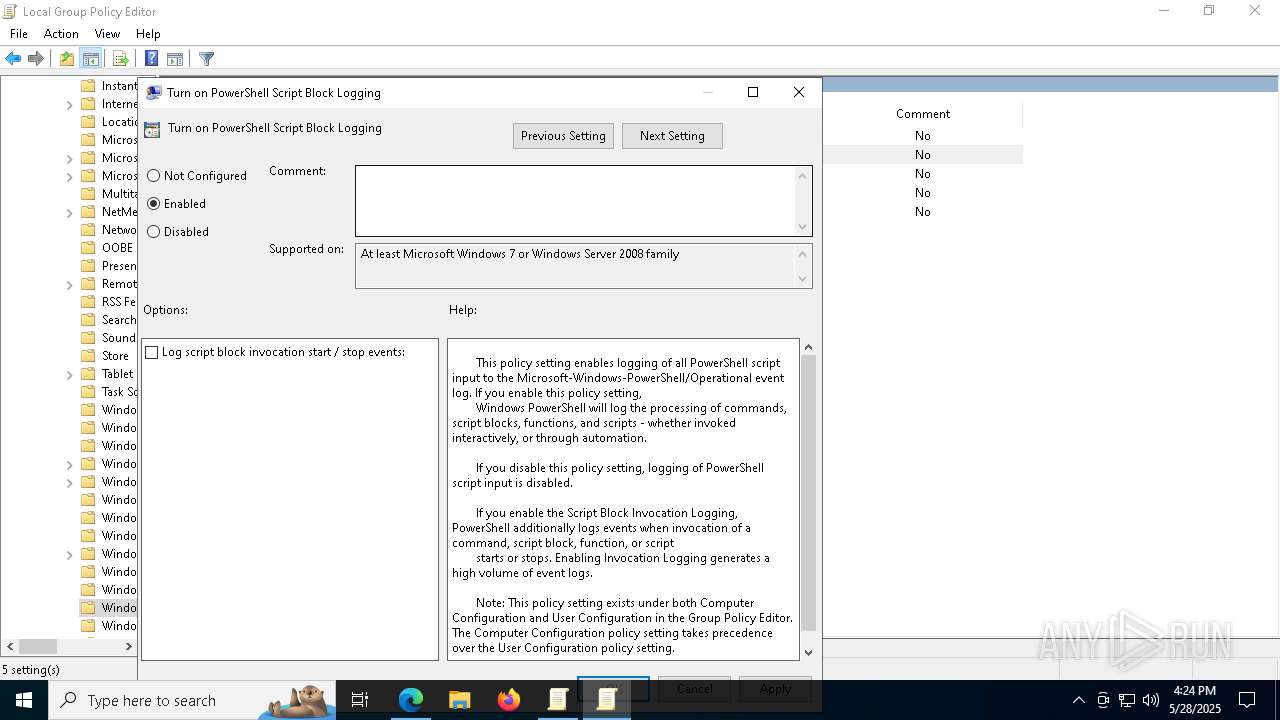Open Firefox from taskbar
Screen dimensions: 1280x720
[509, 700]
